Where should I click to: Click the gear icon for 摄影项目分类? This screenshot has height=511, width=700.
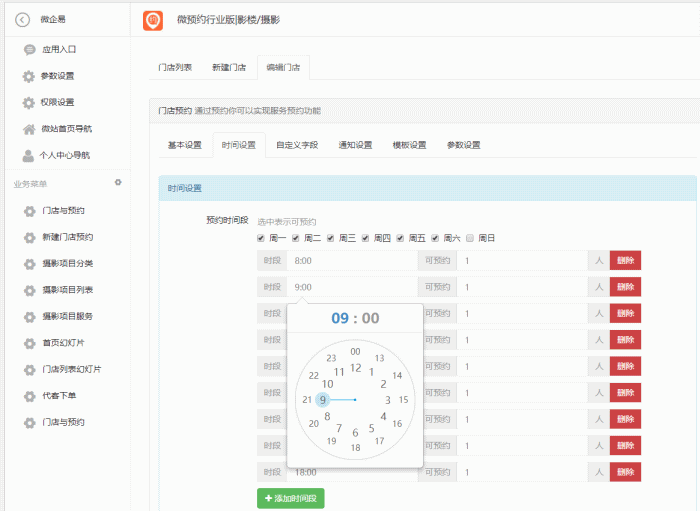point(29,264)
